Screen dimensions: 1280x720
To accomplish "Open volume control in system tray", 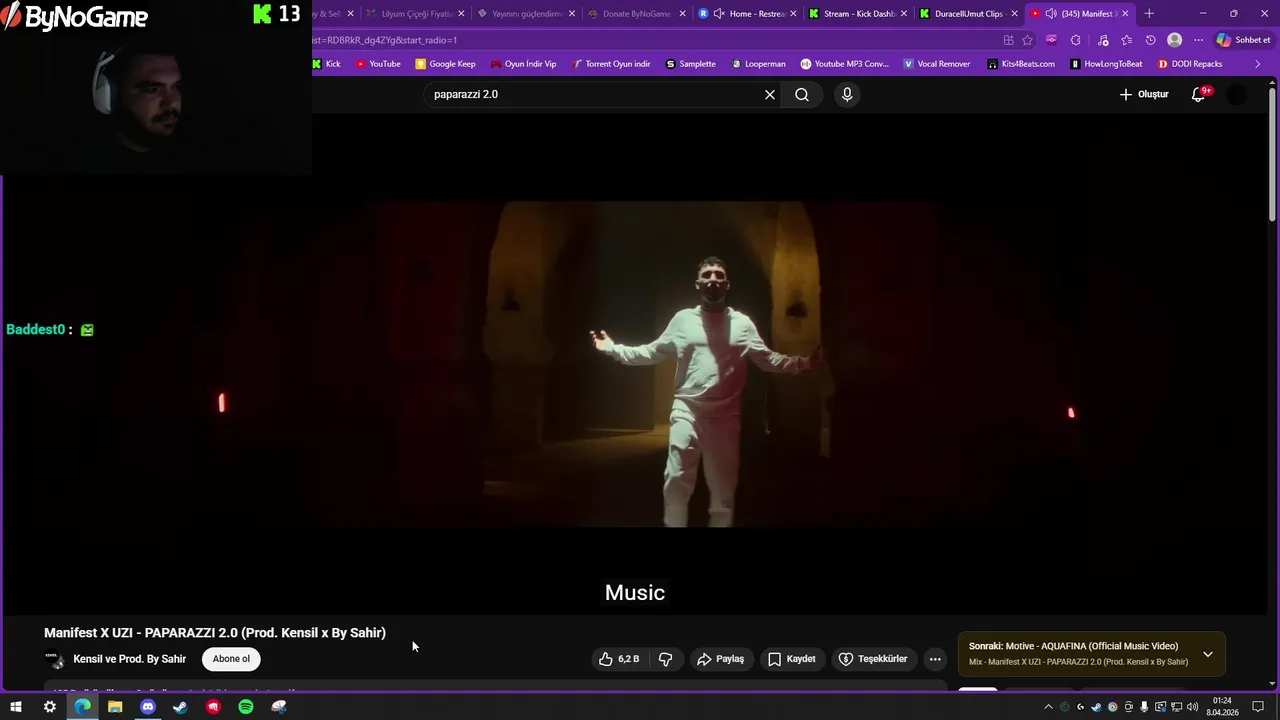I will tap(1193, 707).
